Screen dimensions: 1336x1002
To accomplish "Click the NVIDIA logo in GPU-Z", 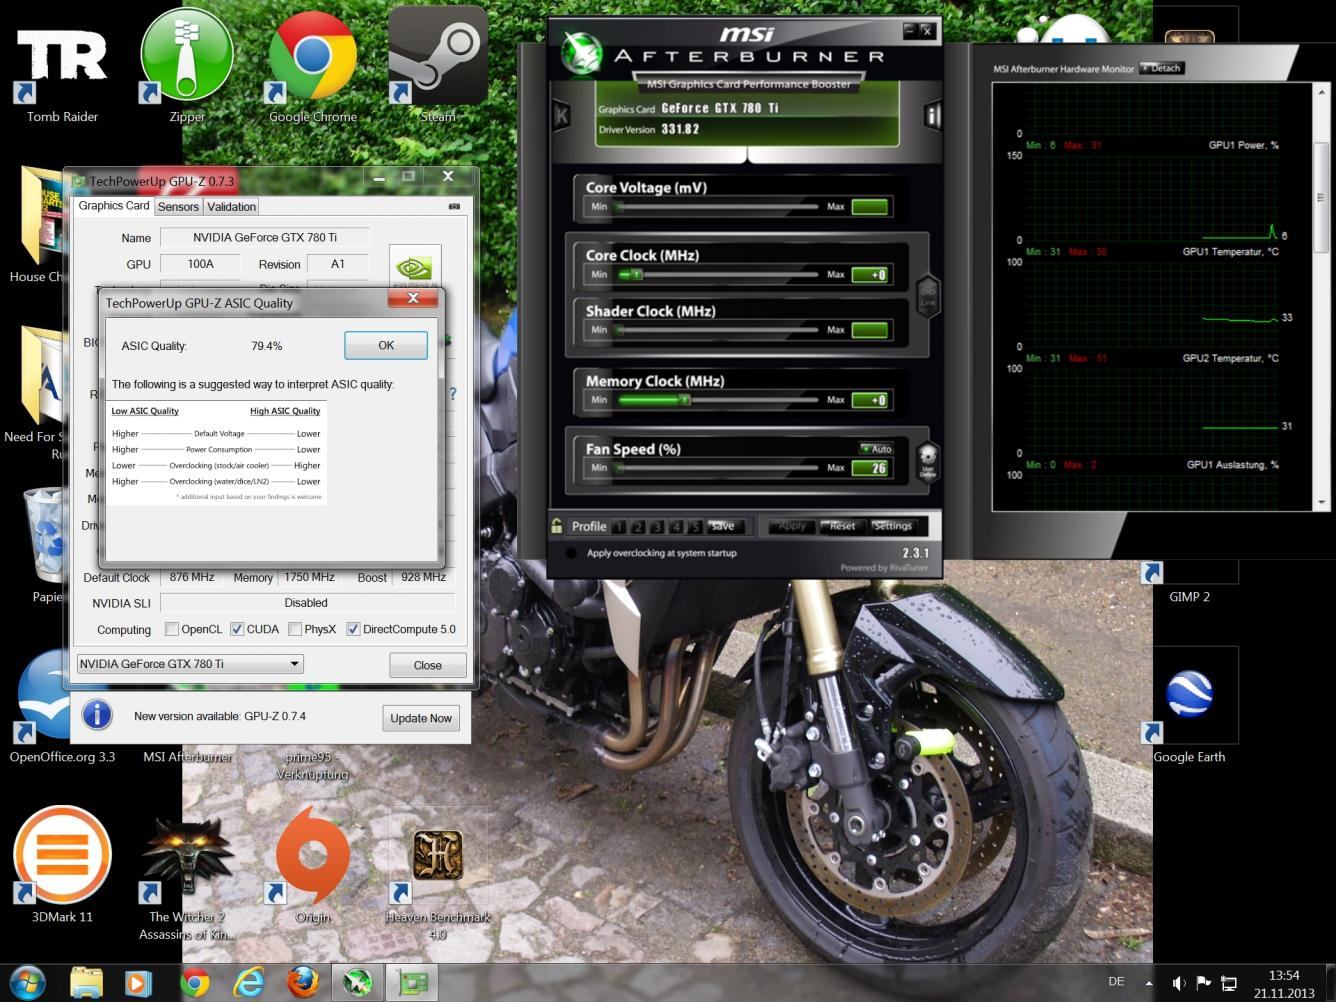I will point(414,268).
